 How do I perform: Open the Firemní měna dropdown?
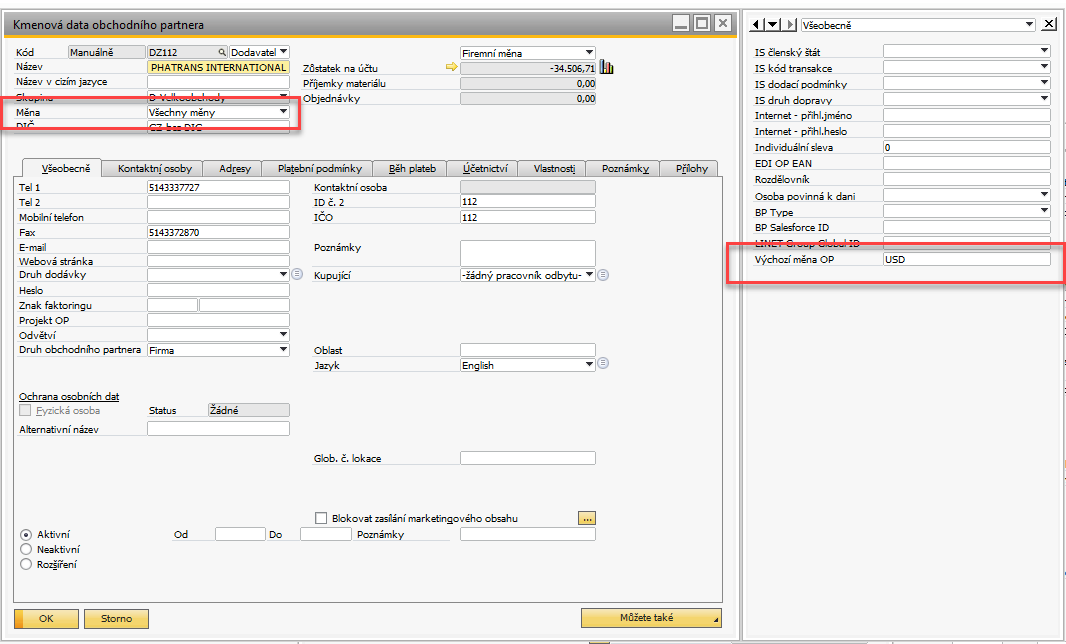tap(589, 52)
